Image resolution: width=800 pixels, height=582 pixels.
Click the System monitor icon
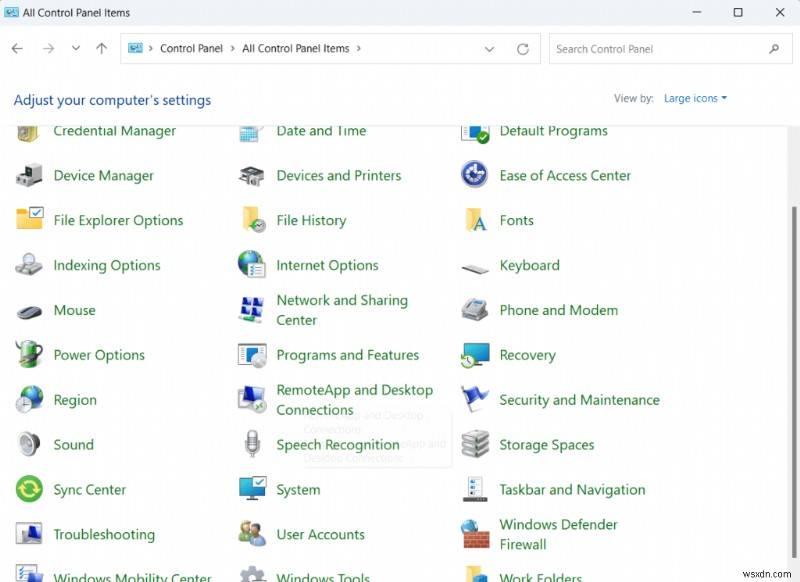pyautogui.click(x=252, y=489)
